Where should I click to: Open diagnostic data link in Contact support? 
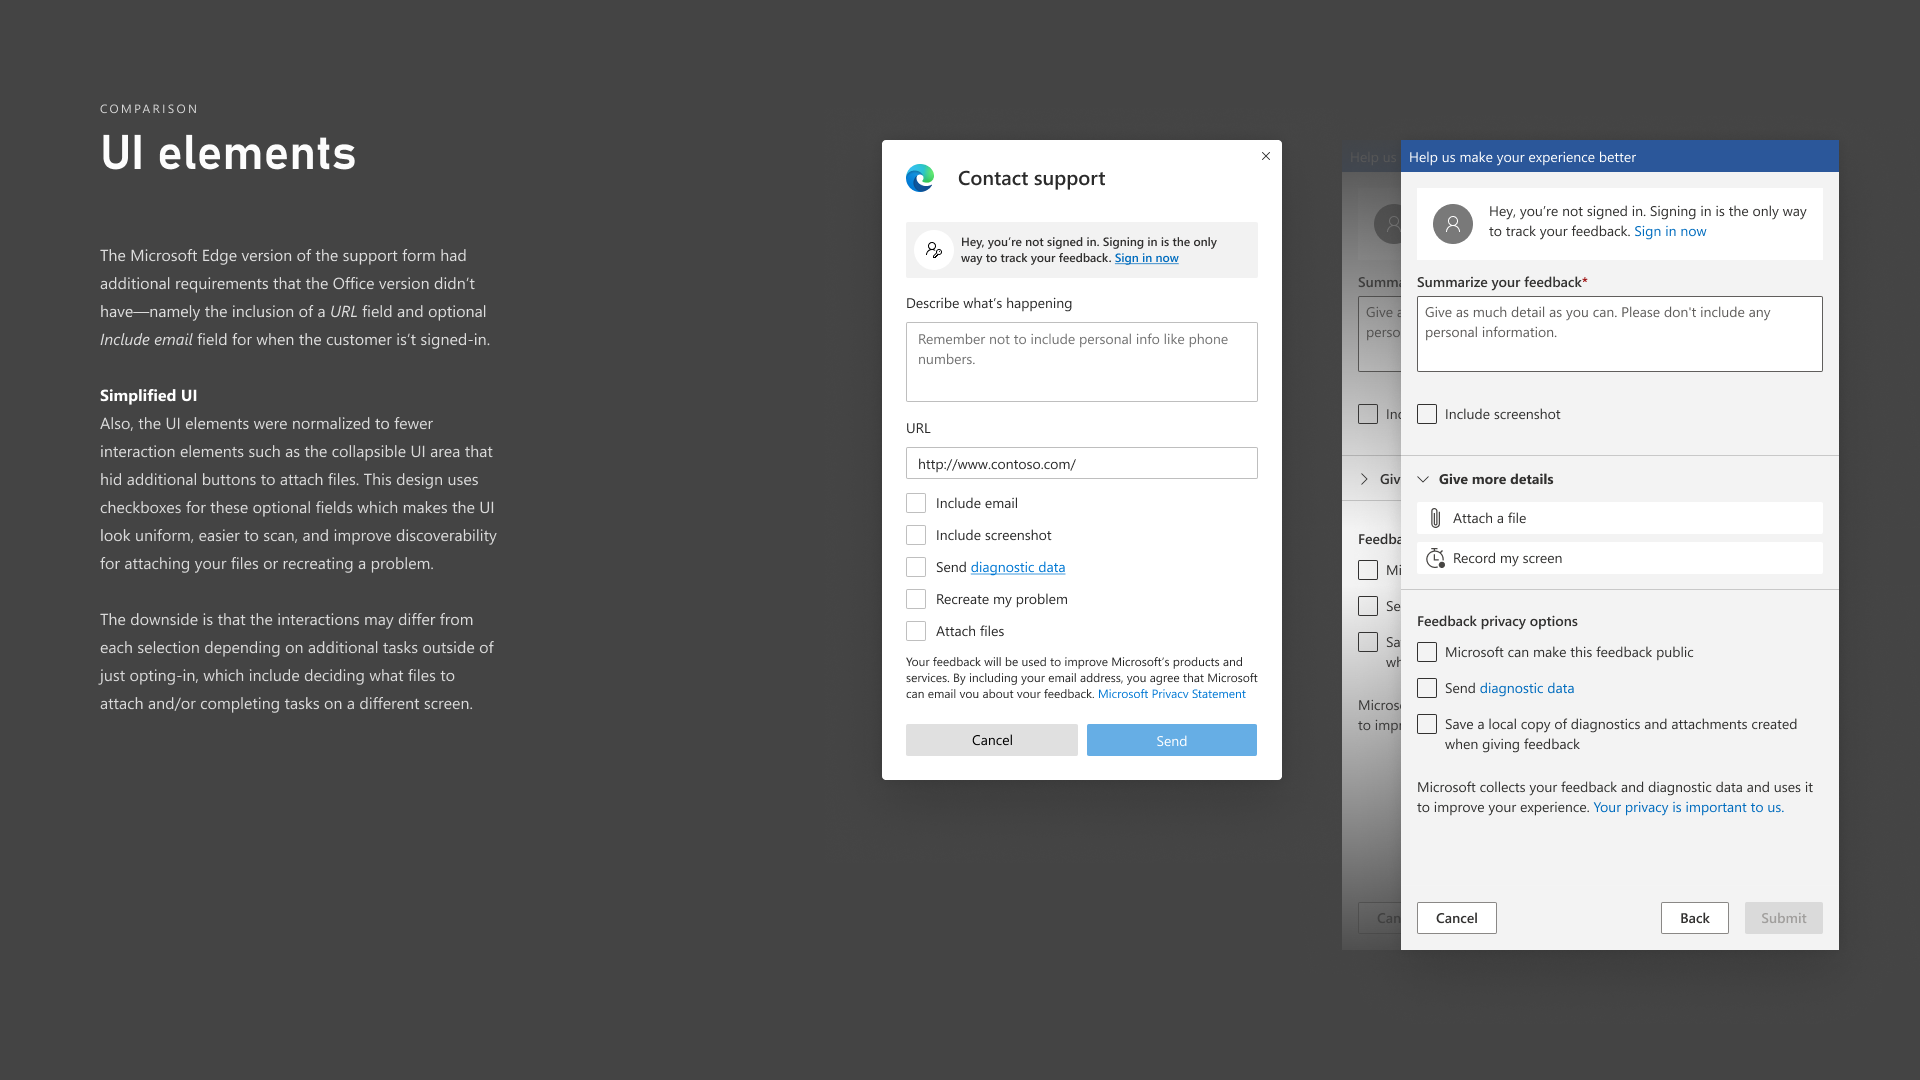[1017, 567]
